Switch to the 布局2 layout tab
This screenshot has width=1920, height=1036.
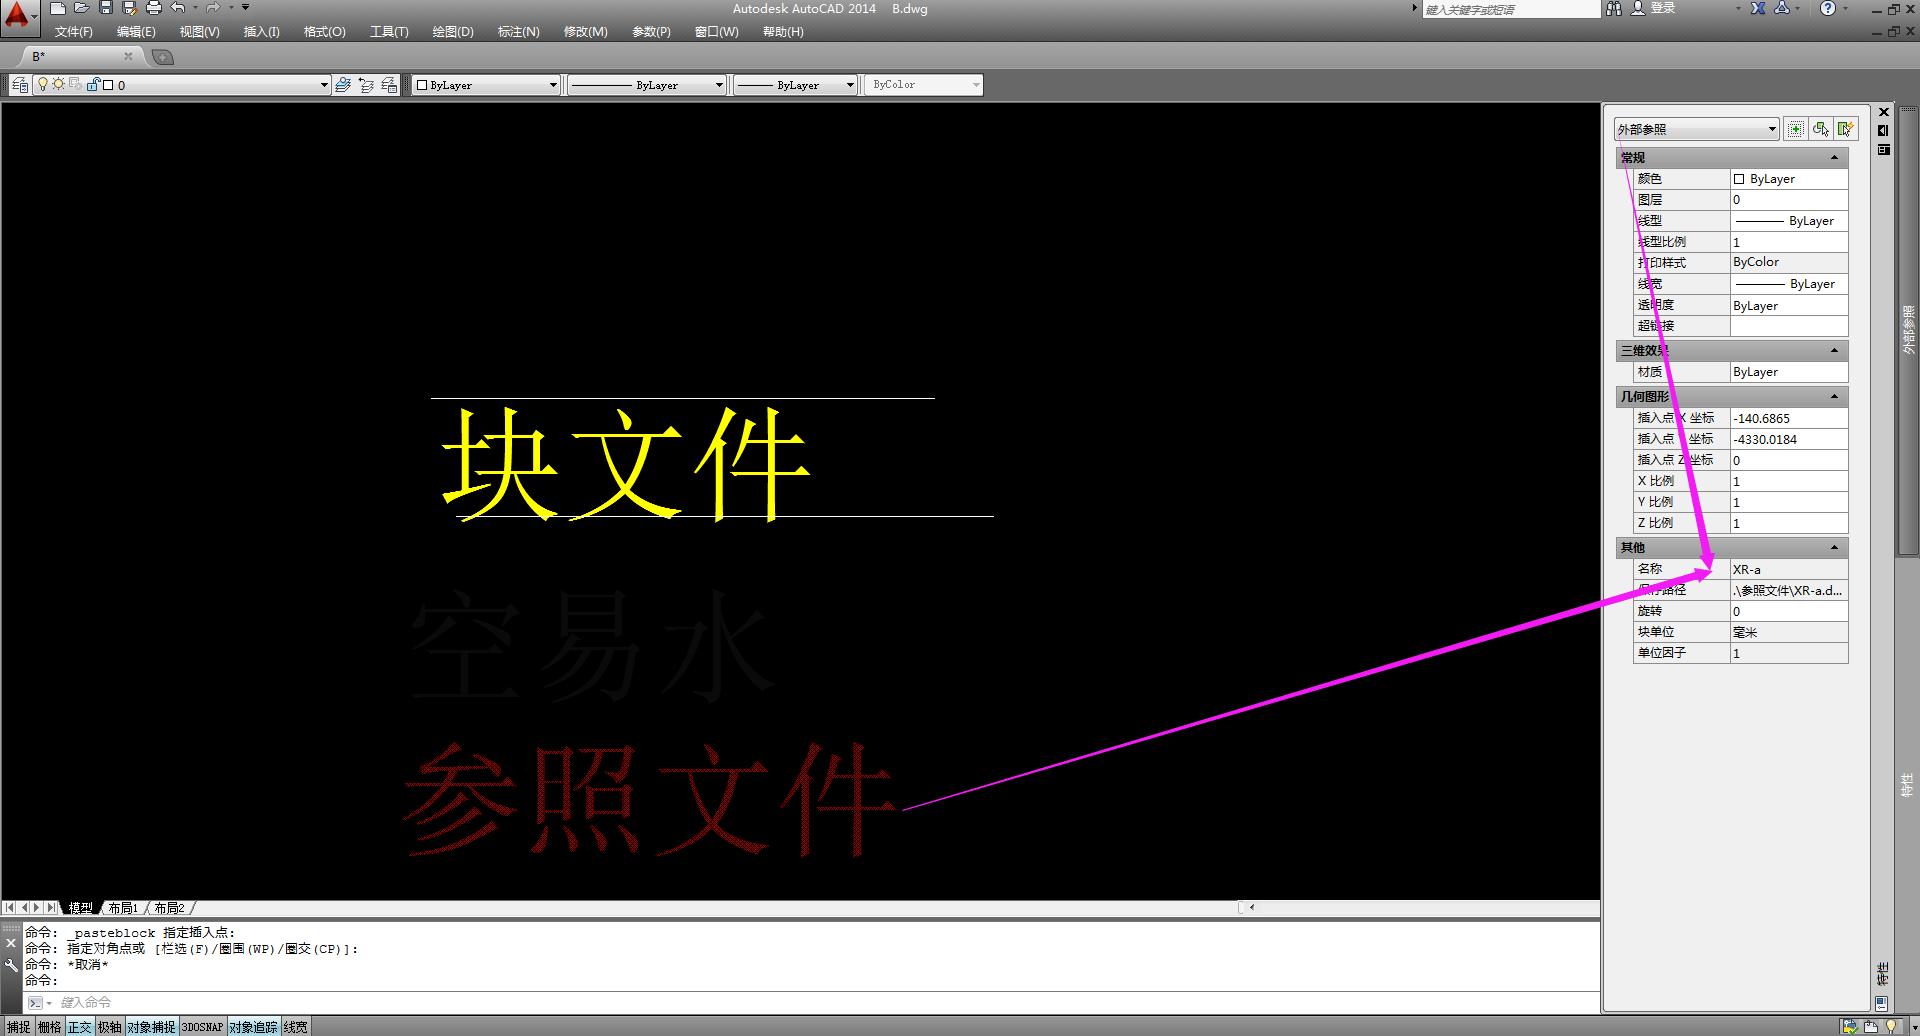point(169,908)
